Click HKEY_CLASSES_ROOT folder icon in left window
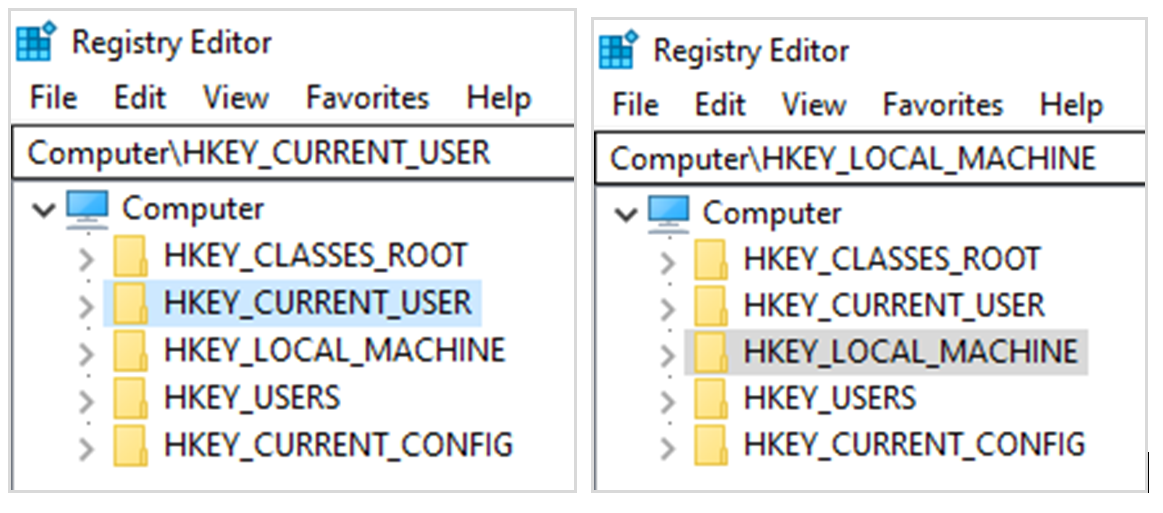This screenshot has height=513, width=1163. coord(131,257)
